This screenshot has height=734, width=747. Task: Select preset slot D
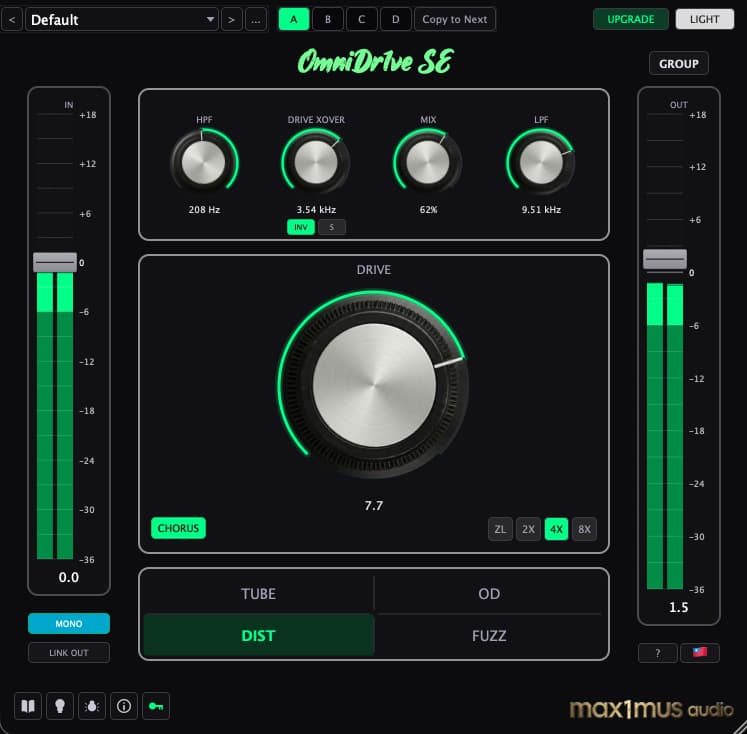(x=395, y=20)
